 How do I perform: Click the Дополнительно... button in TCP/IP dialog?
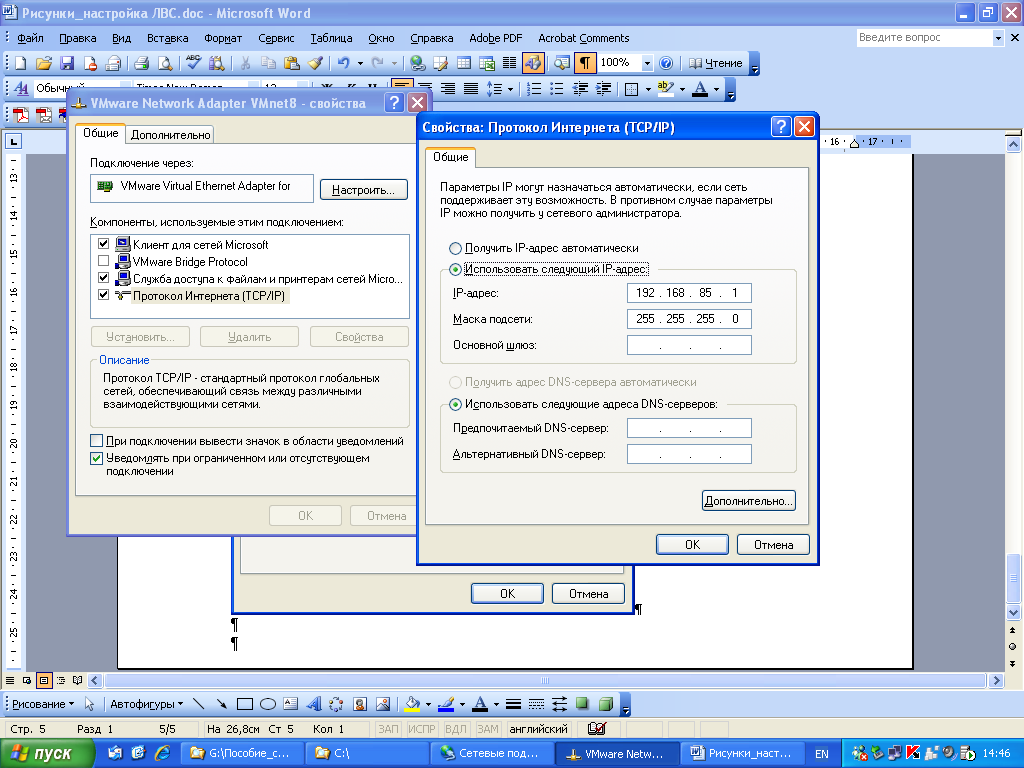748,501
